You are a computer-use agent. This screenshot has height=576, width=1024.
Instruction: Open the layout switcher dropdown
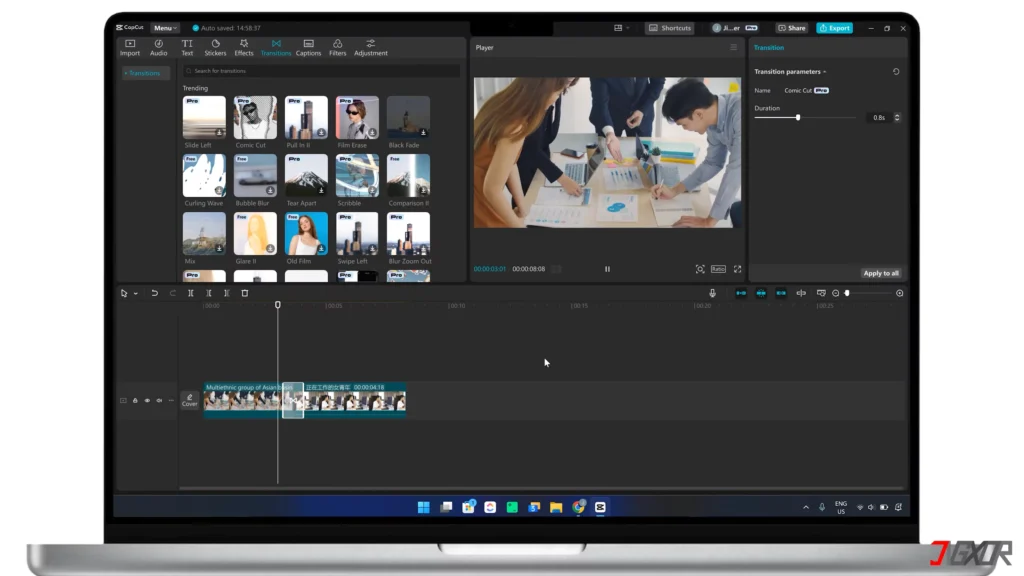pos(621,28)
